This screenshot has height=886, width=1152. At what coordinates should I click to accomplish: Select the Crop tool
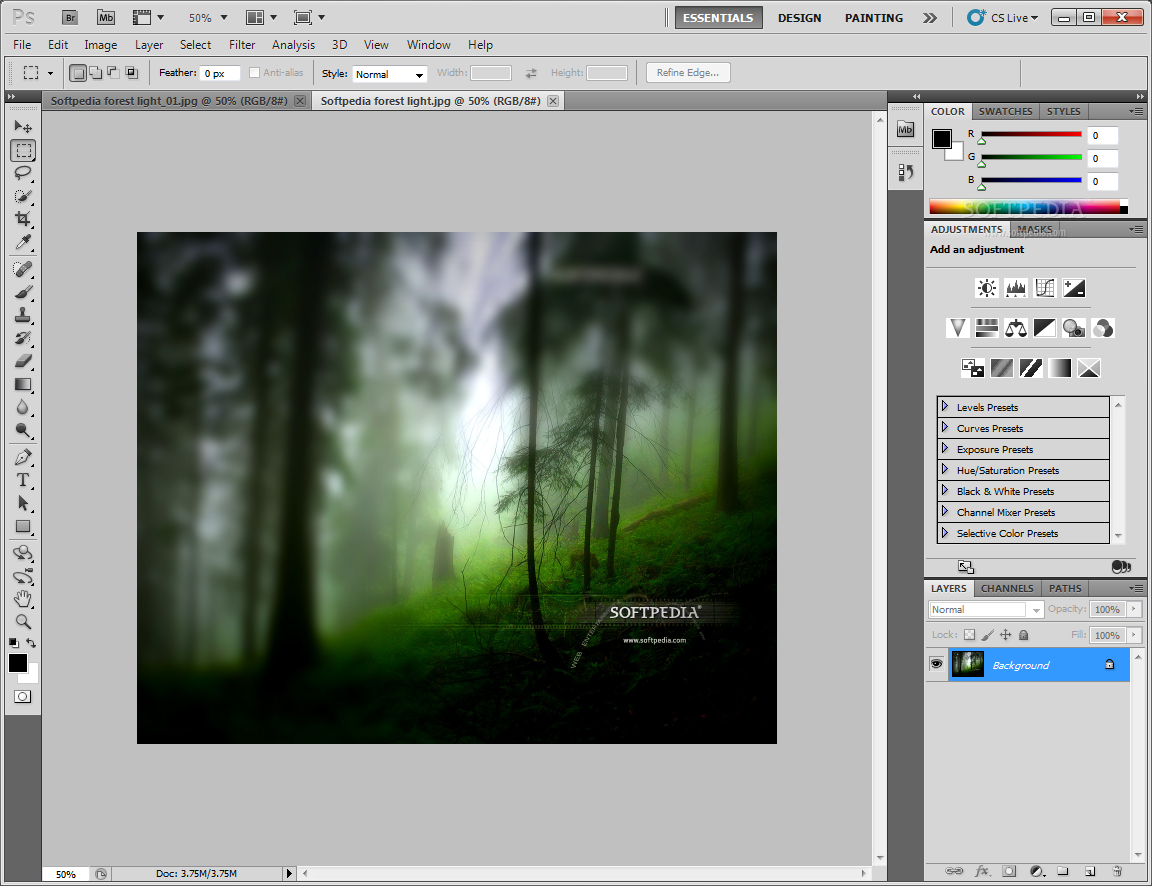[23, 219]
